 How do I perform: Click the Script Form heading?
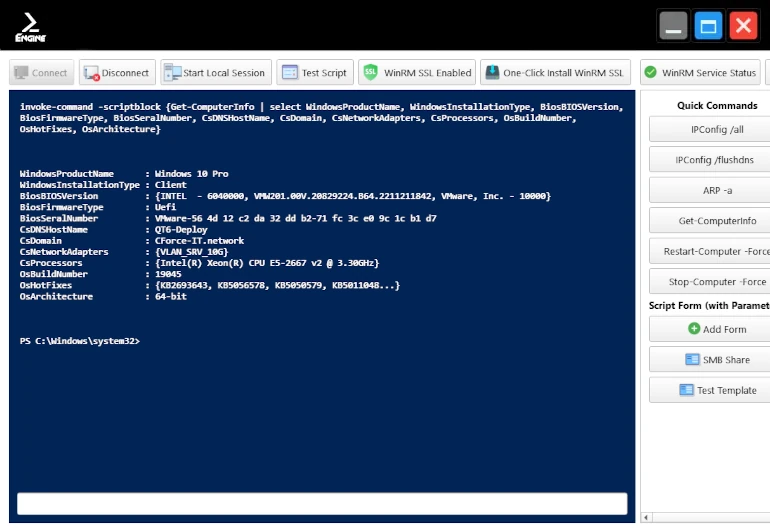709,306
